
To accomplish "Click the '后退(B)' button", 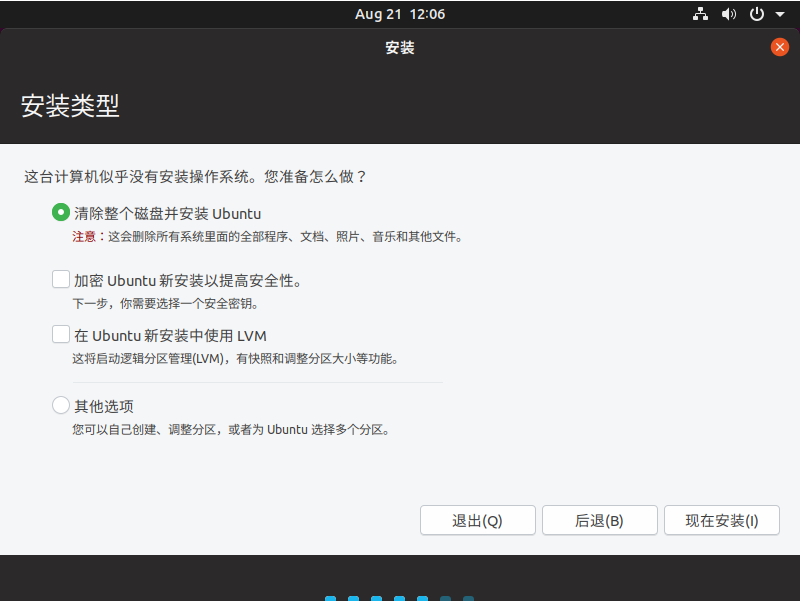I will 599,521.
